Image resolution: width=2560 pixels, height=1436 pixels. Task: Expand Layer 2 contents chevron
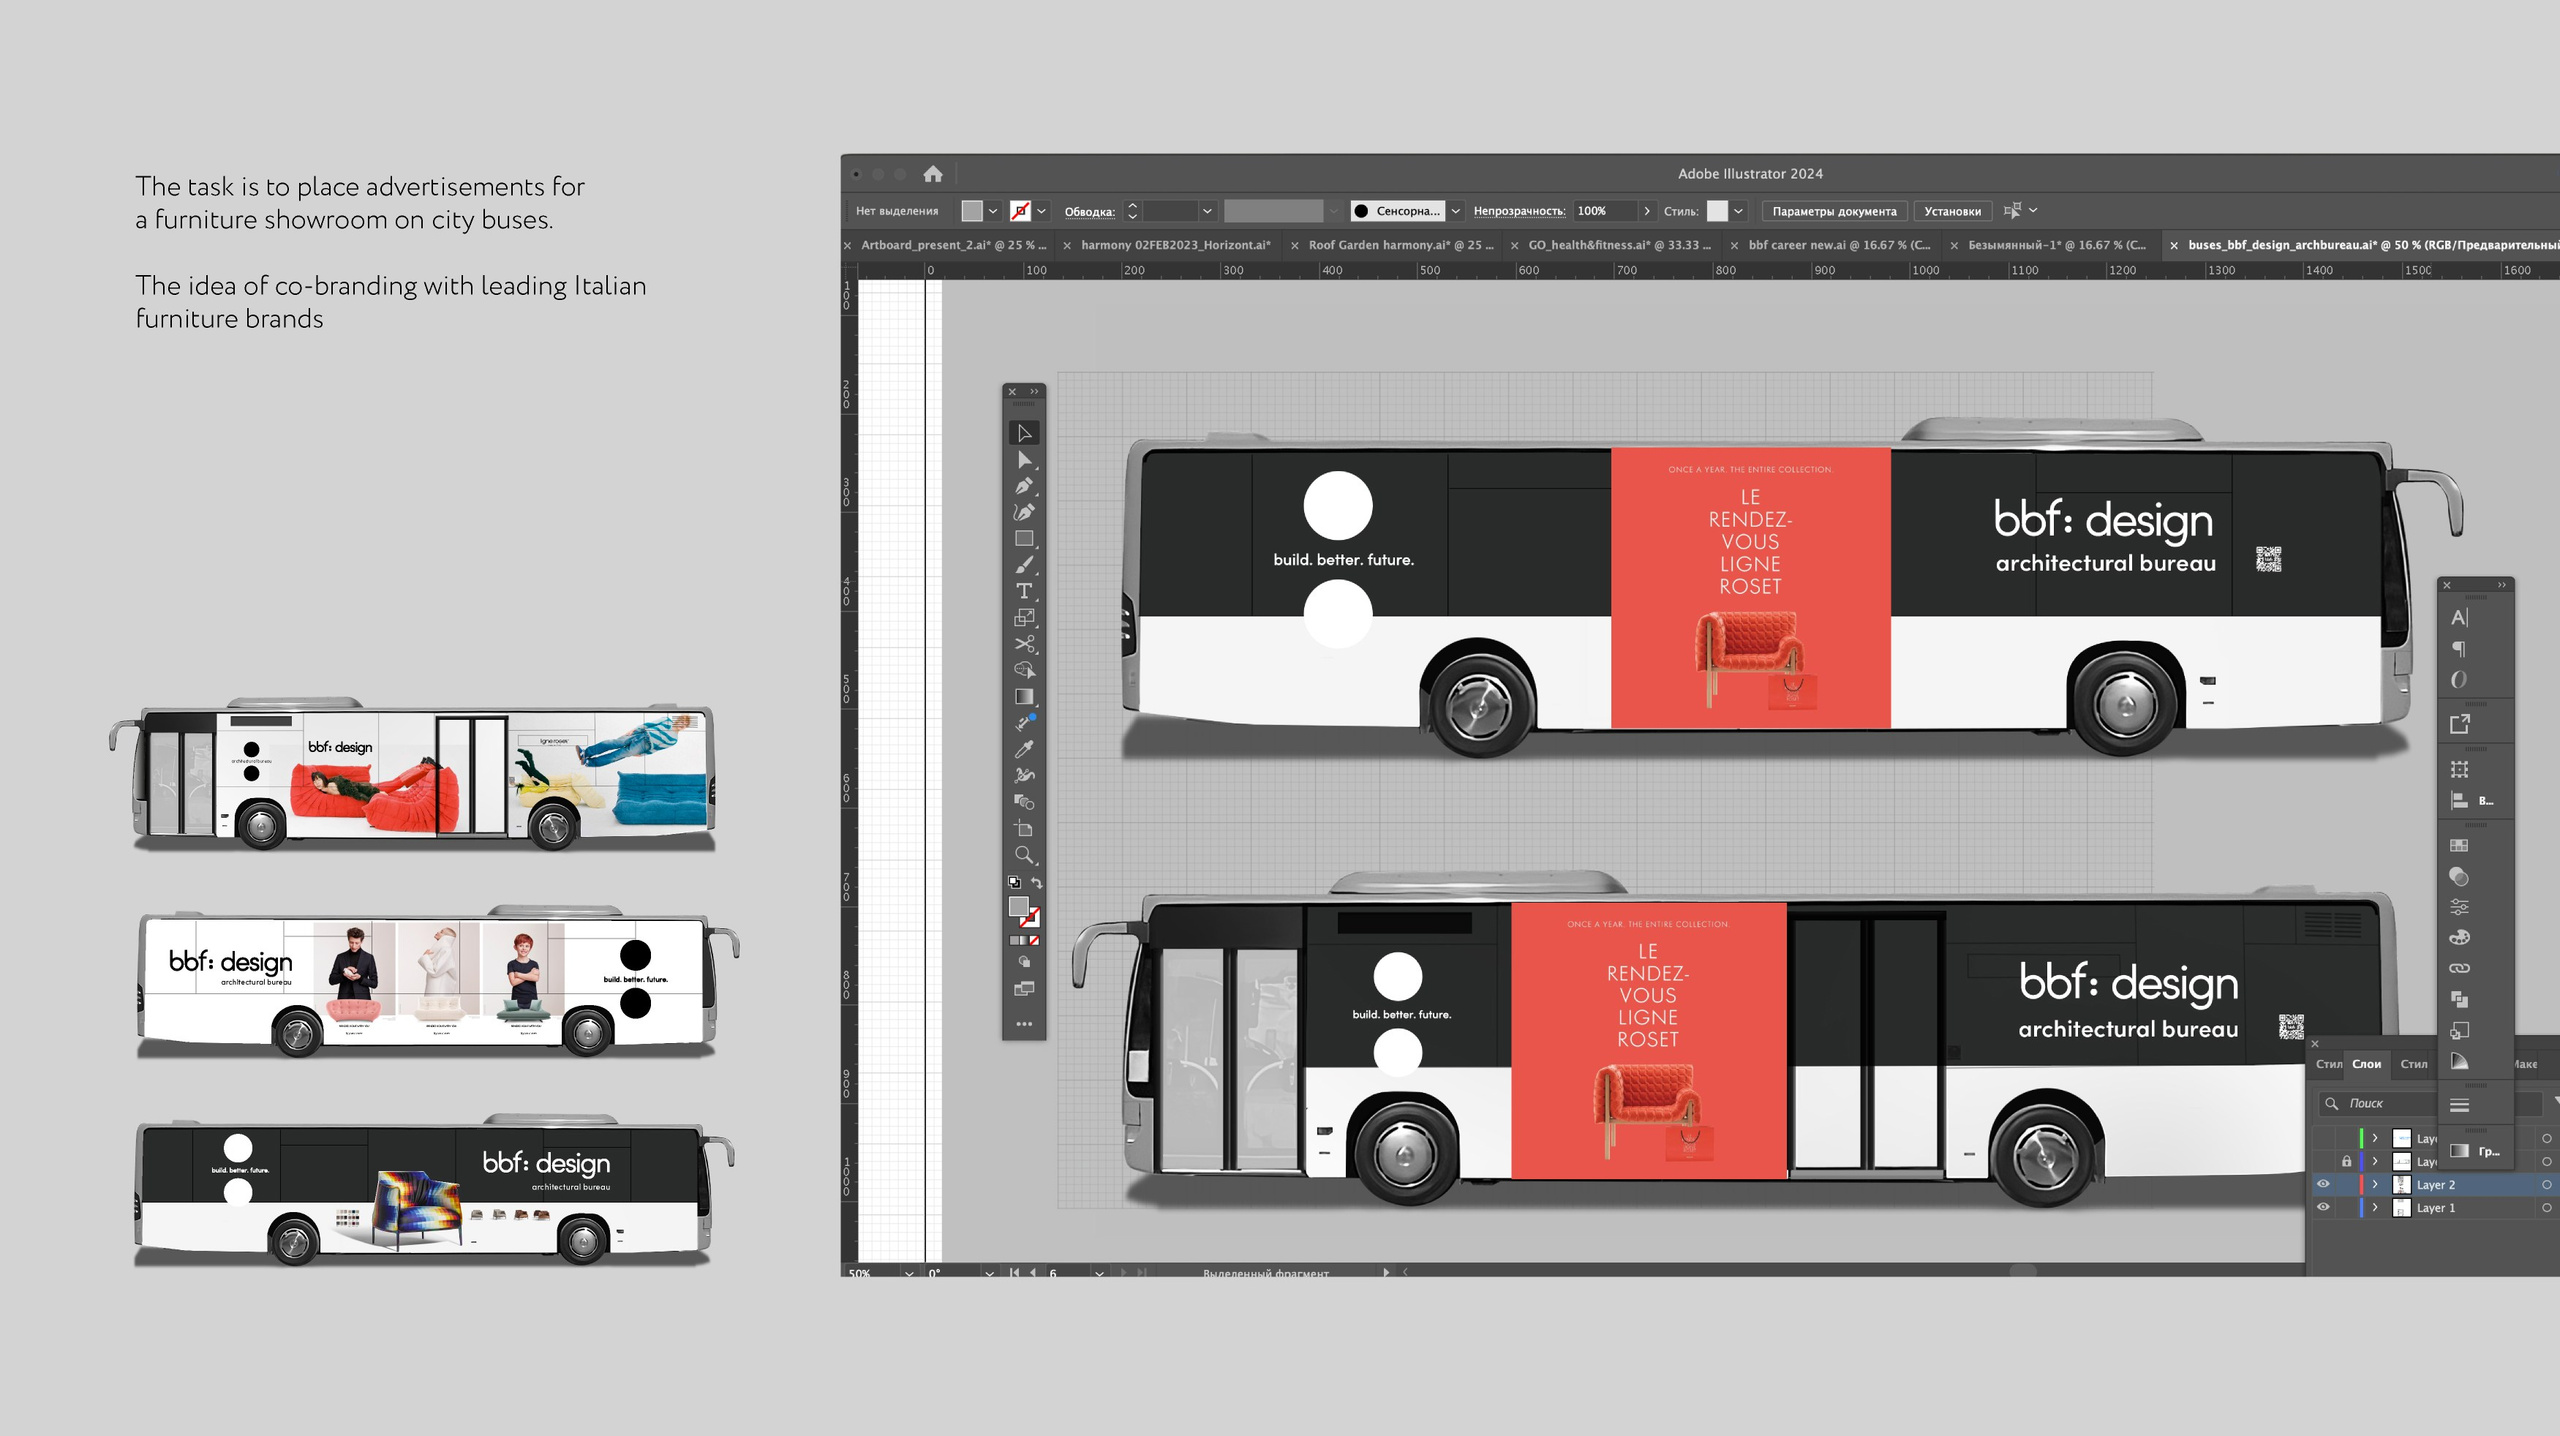pyautogui.click(x=2375, y=1184)
